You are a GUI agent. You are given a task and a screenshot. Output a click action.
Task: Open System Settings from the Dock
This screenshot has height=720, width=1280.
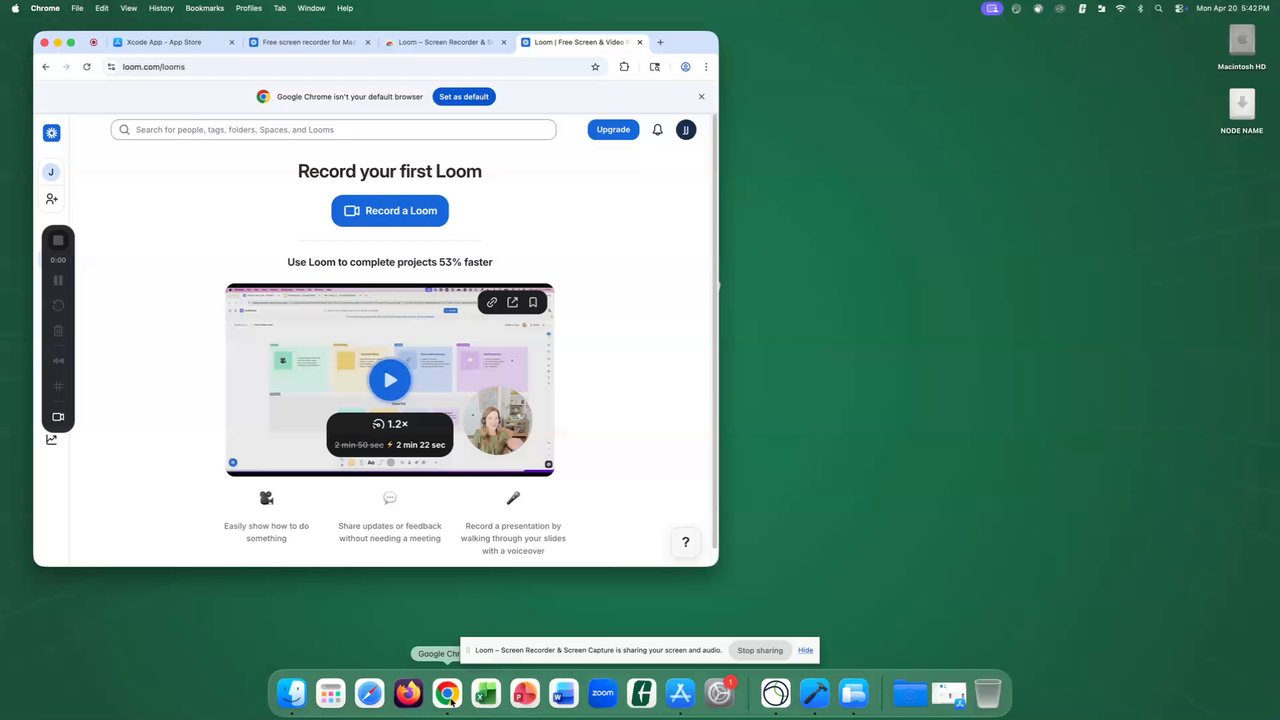(x=719, y=693)
